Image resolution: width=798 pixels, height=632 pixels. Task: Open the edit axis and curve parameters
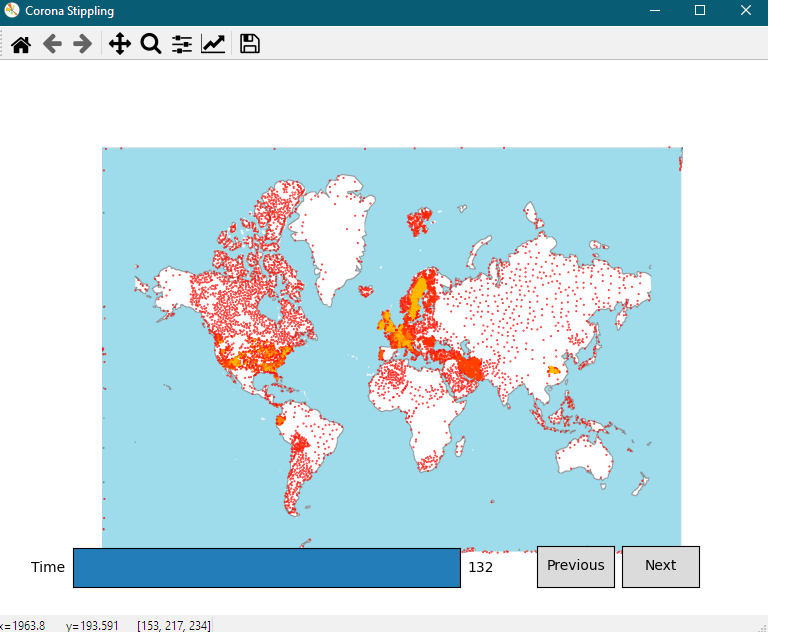coord(213,44)
